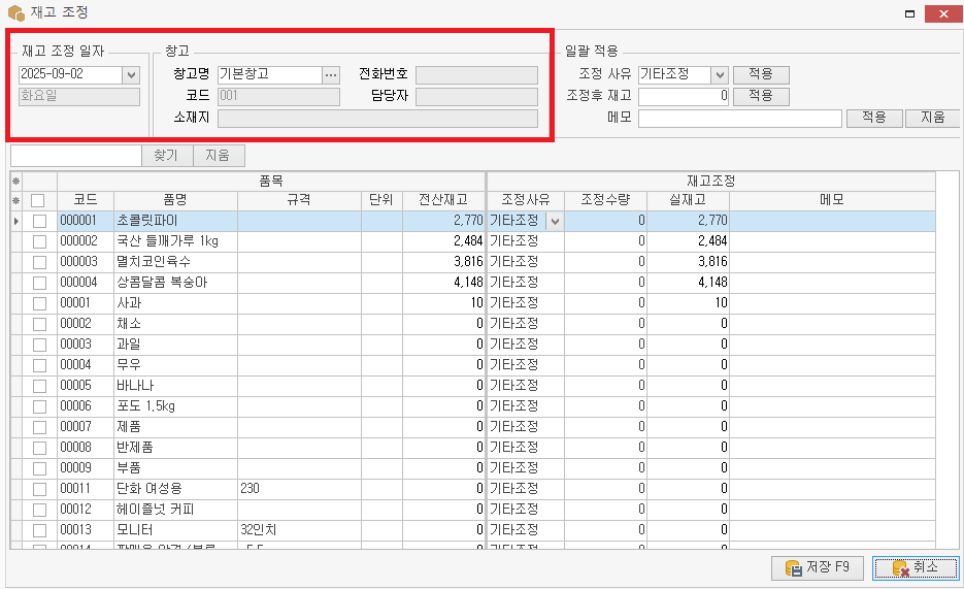Open 조정사유 dropdown in the 초콜릿파이 row

tap(554, 220)
